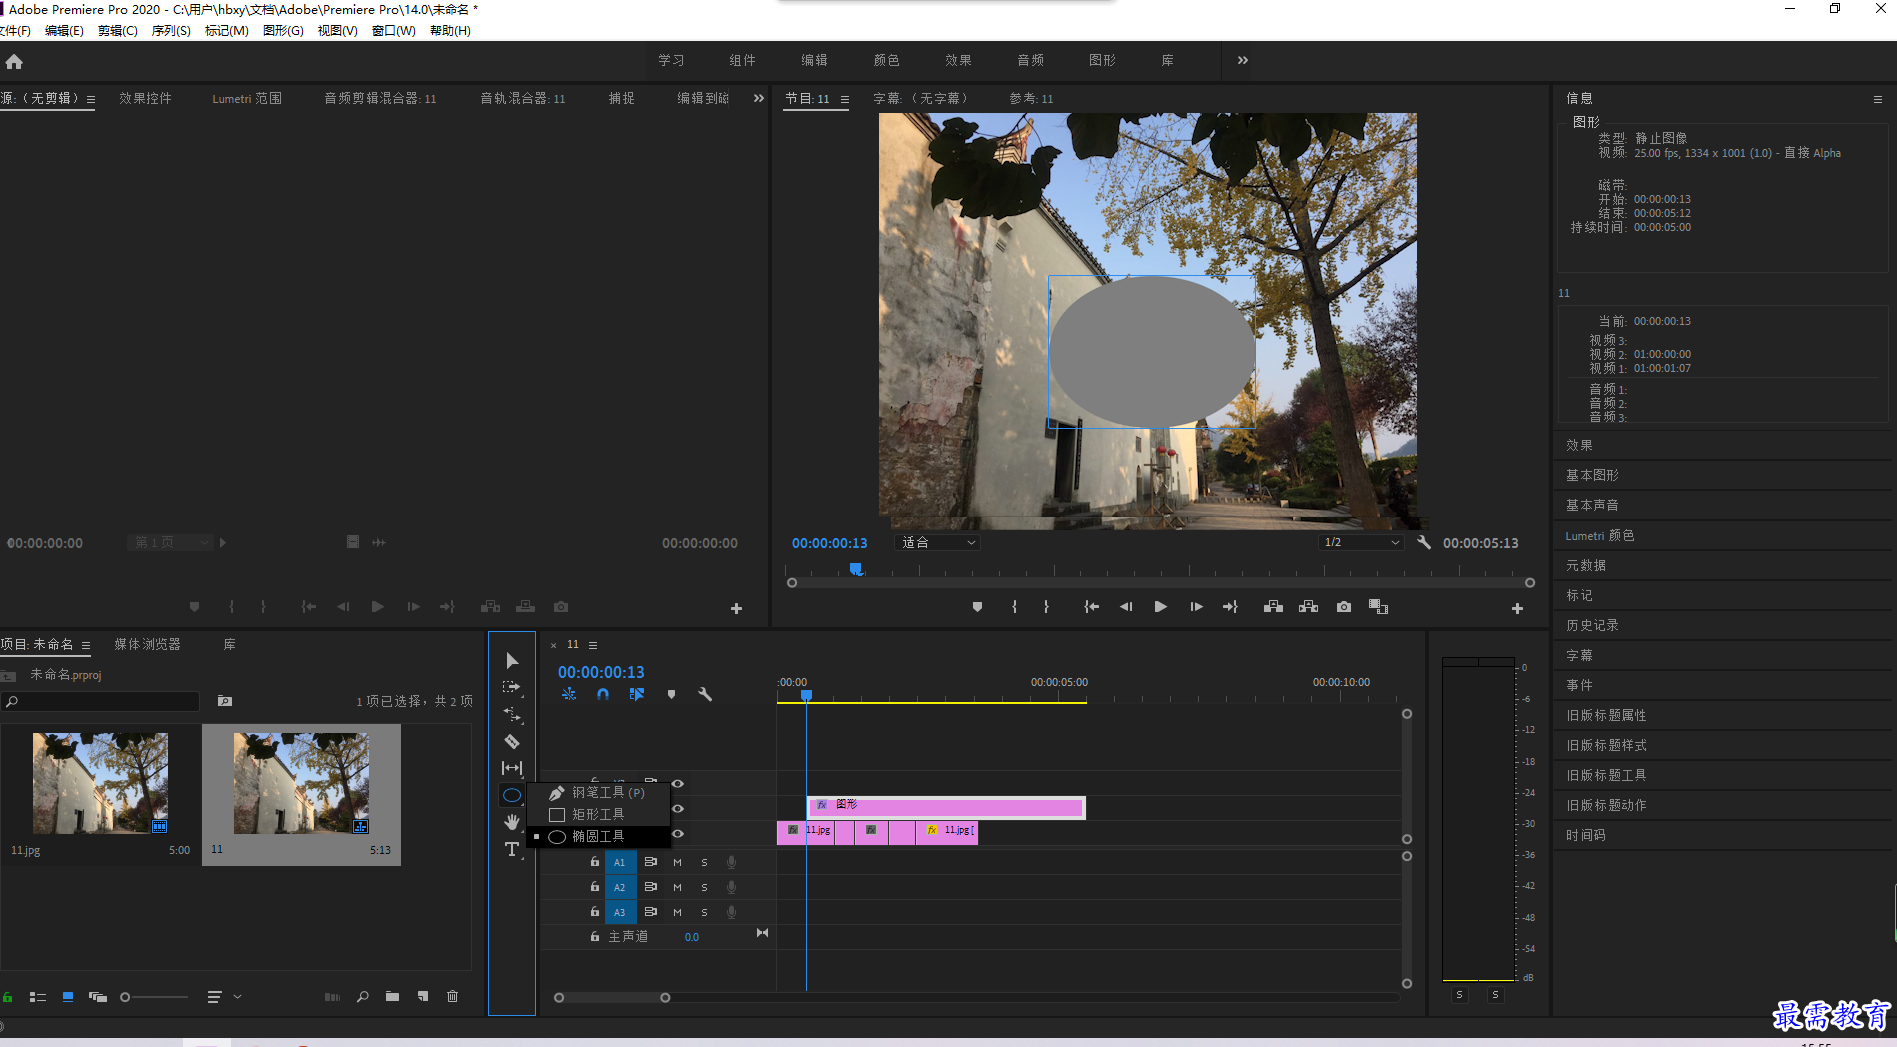
Task: Toggle timeline snap magnet
Action: coord(602,694)
